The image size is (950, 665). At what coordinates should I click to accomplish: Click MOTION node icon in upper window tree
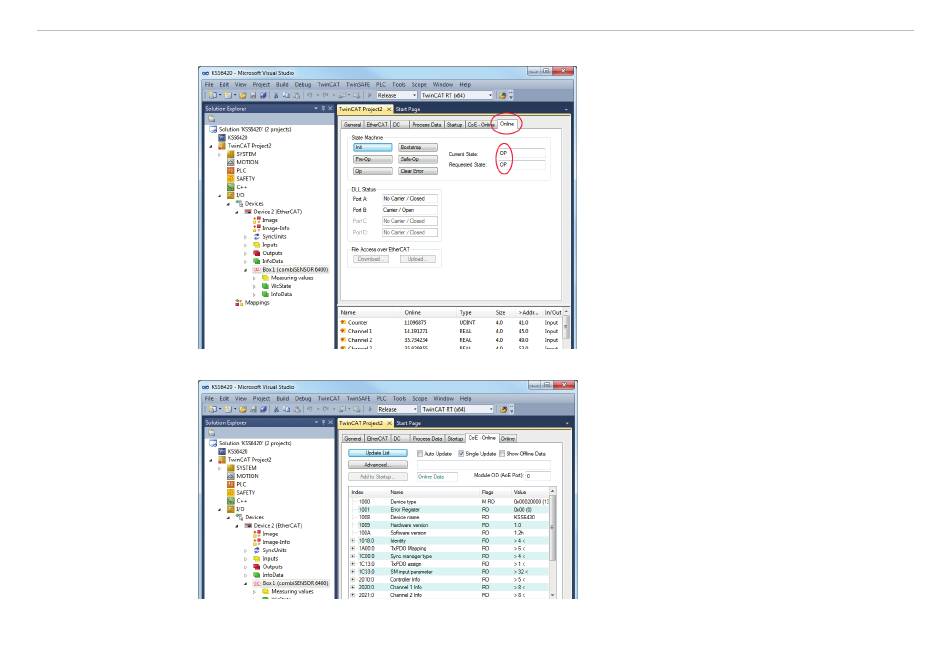[x=230, y=162]
